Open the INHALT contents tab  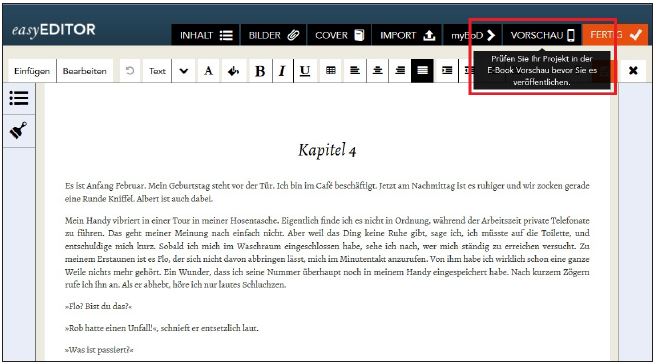206,35
